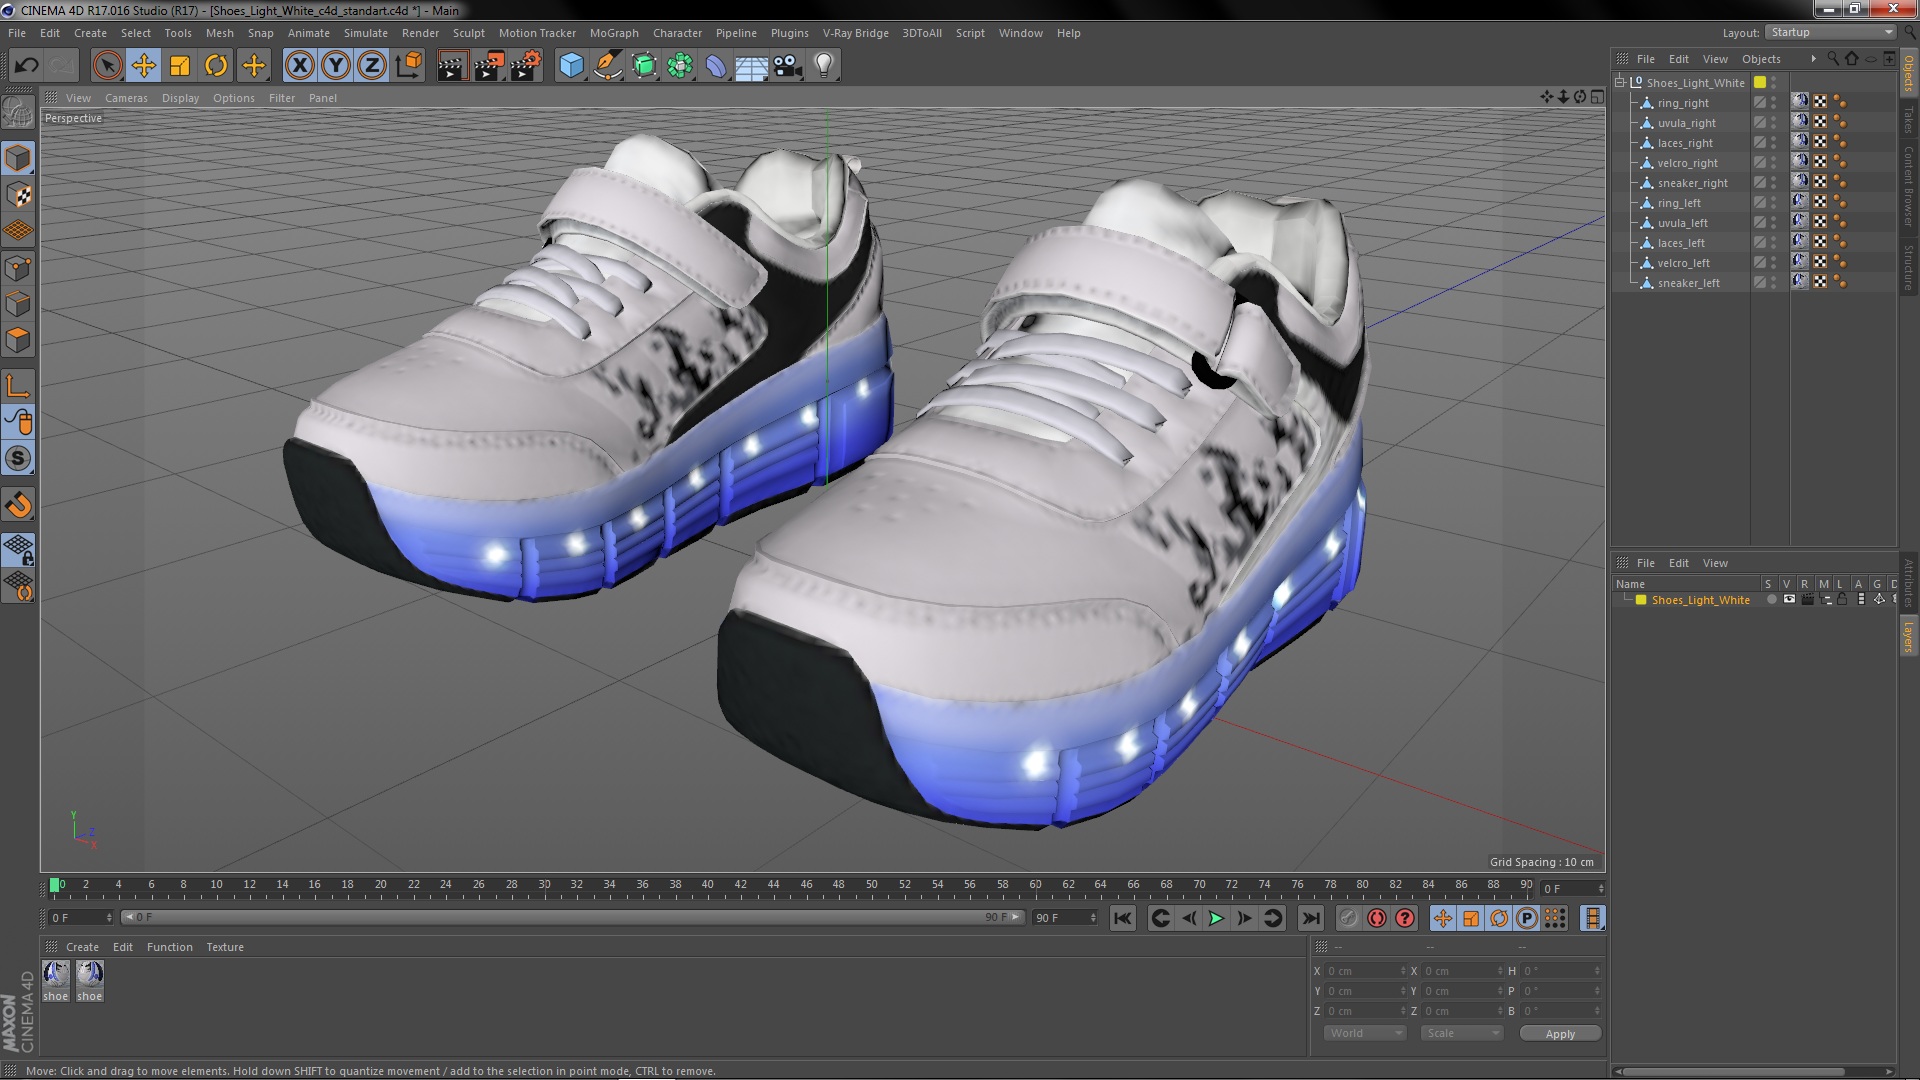Select the spline Pen tool
This screenshot has height=1080, width=1920.
[x=607, y=66]
